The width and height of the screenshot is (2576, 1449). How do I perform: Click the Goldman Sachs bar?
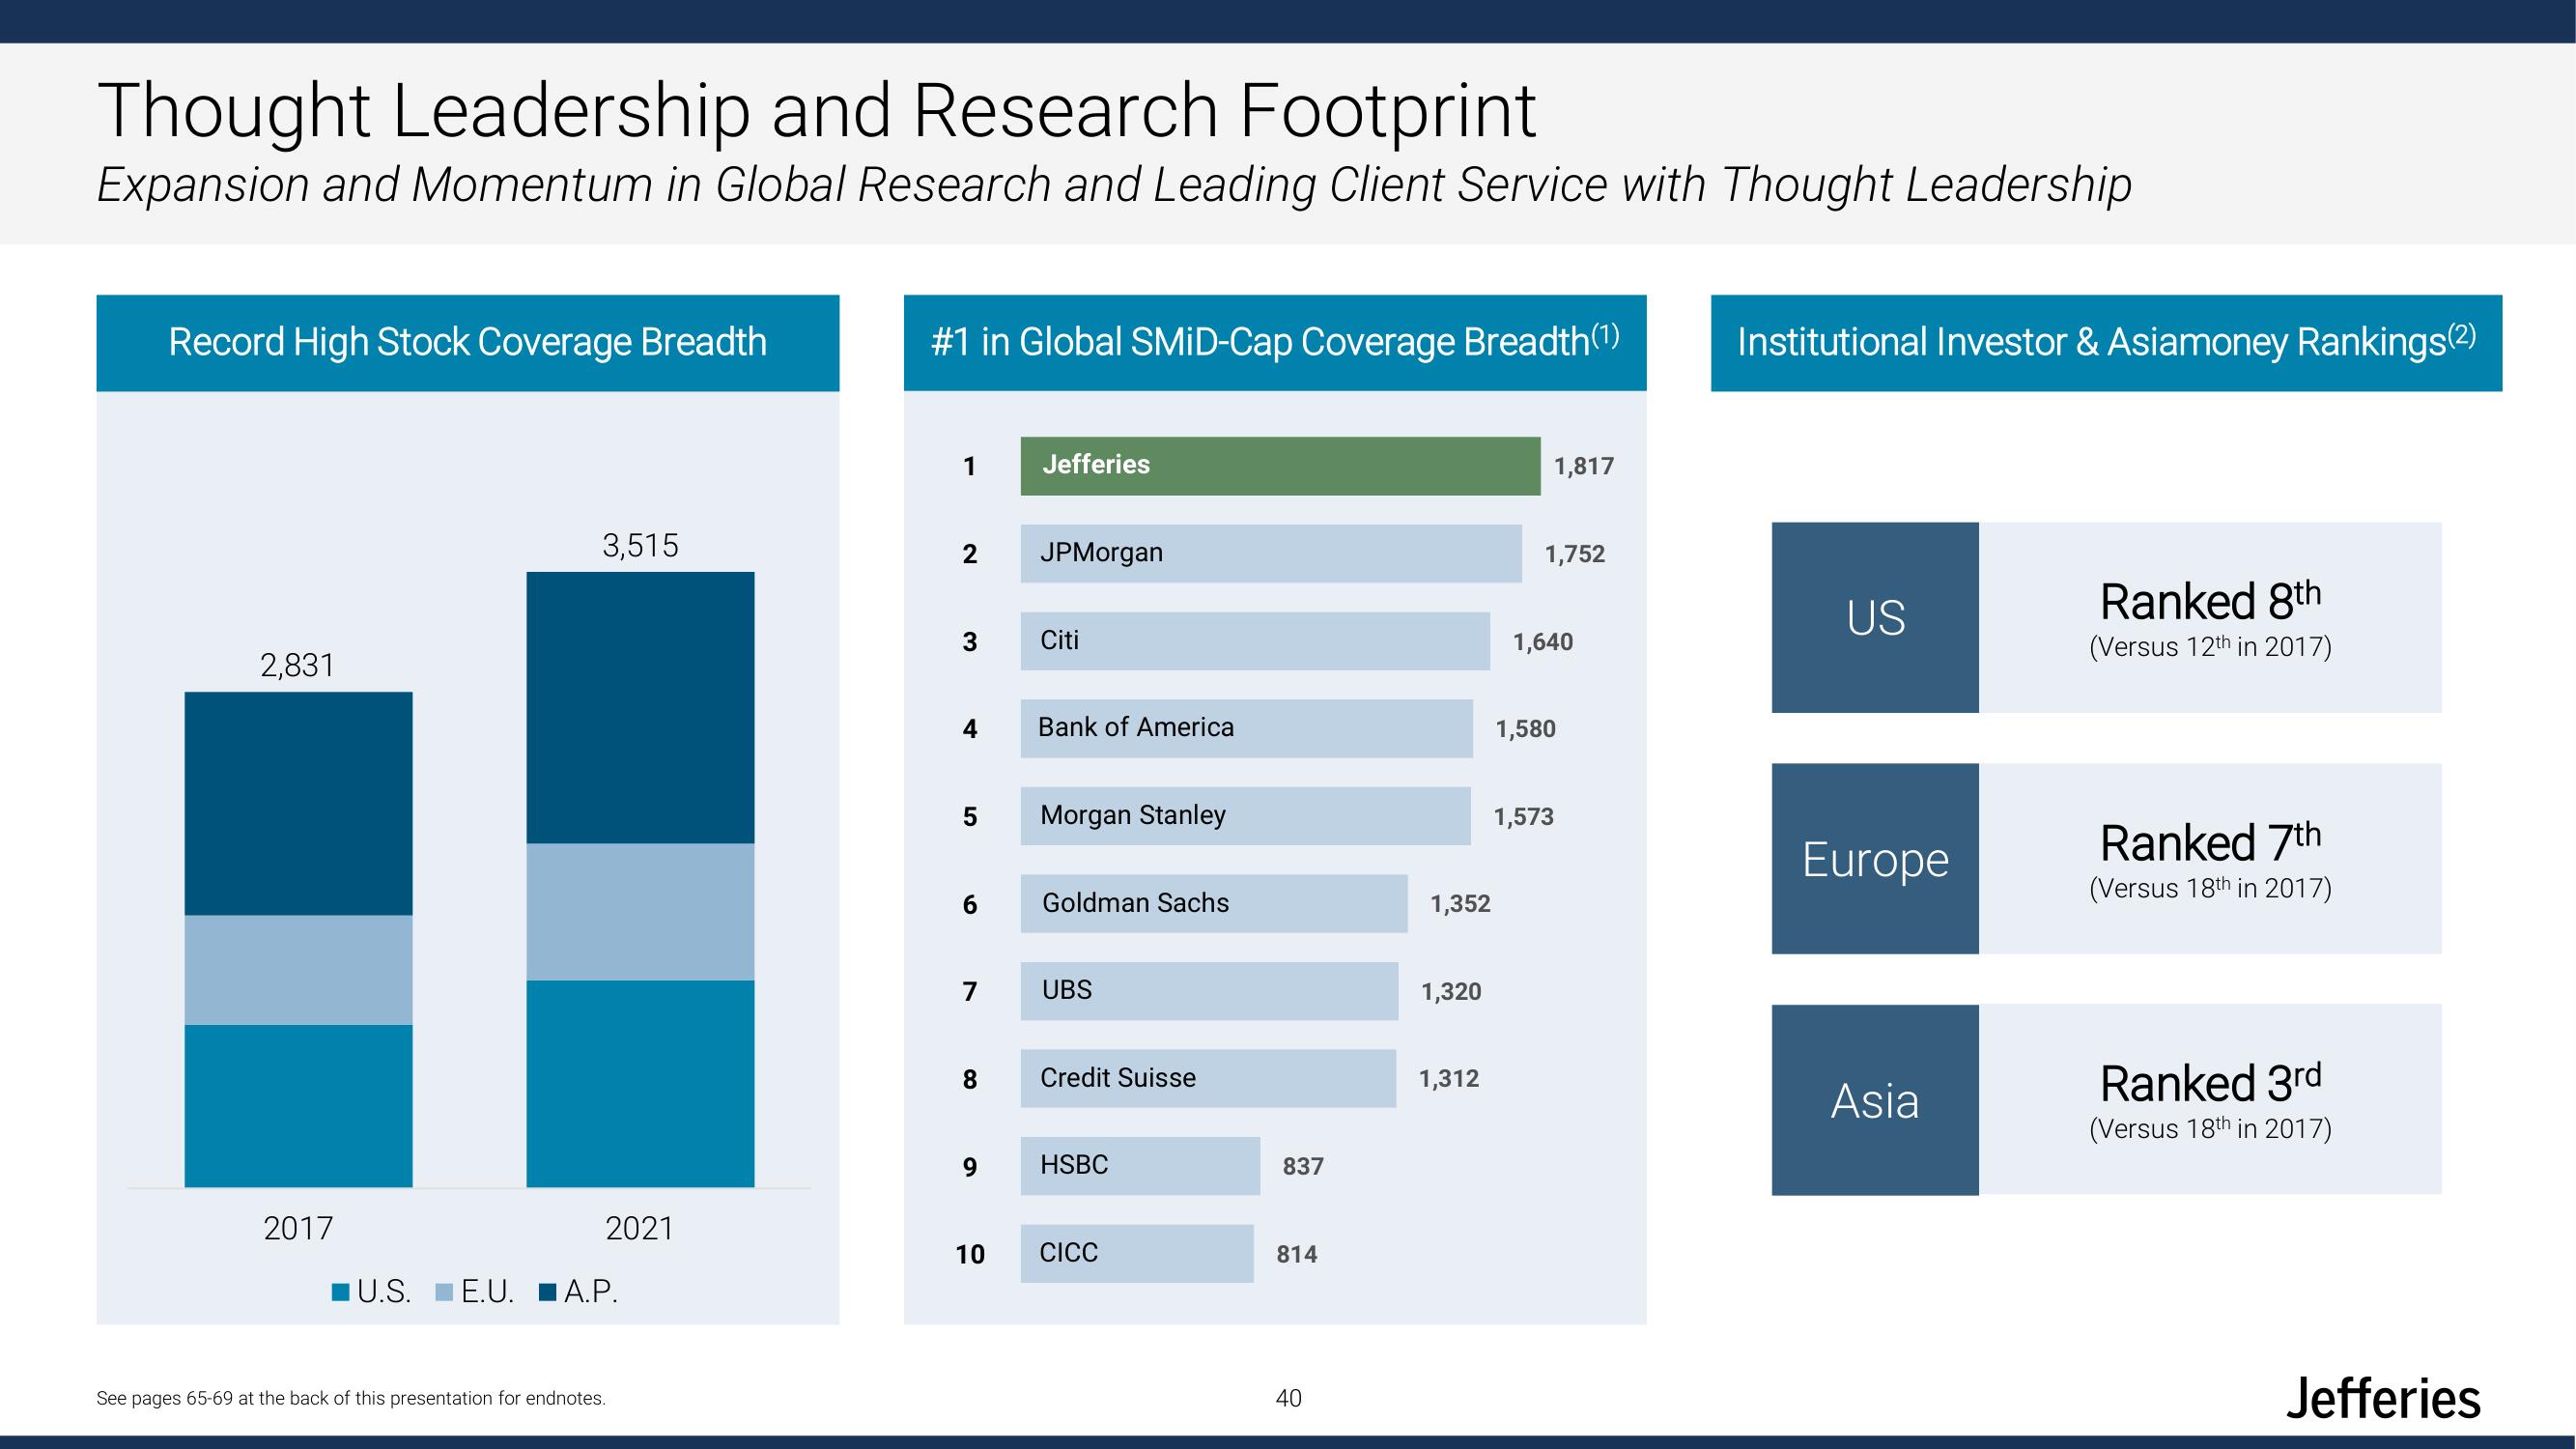[x=1214, y=903]
